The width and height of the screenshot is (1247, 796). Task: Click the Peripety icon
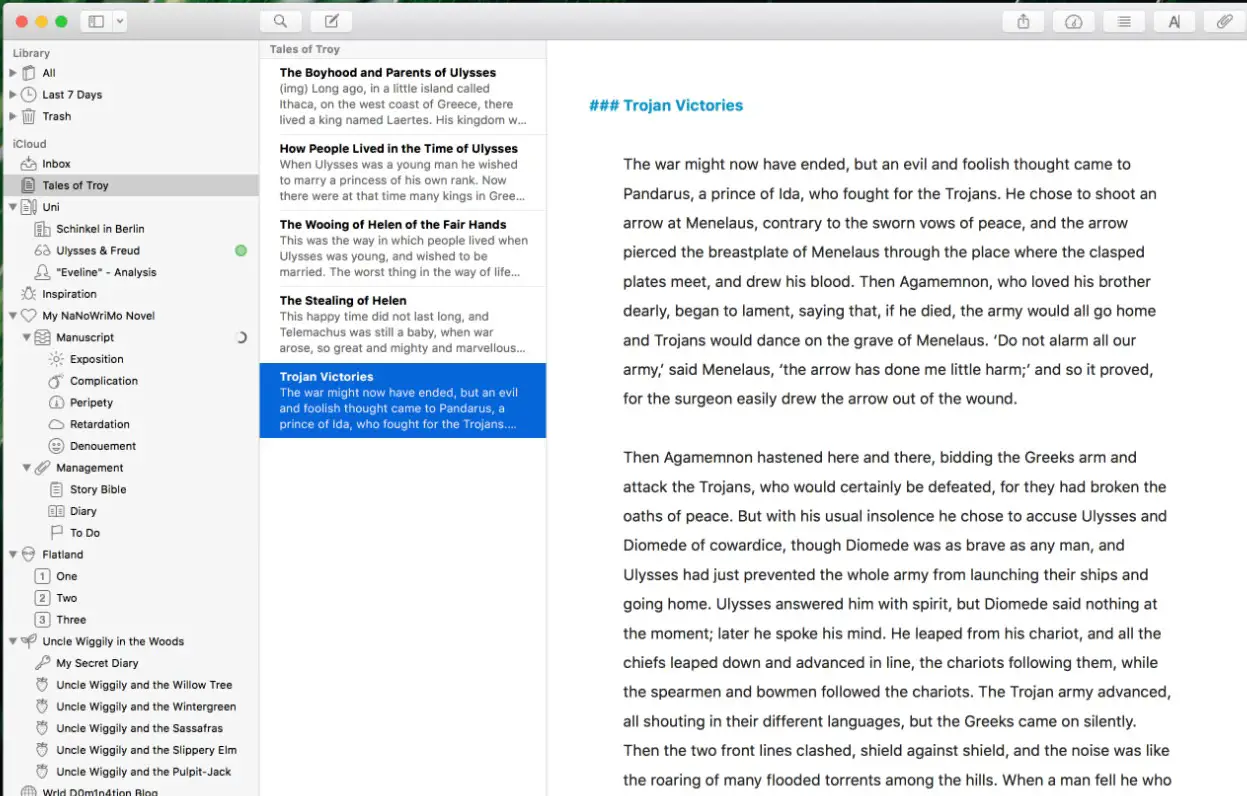click(57, 403)
